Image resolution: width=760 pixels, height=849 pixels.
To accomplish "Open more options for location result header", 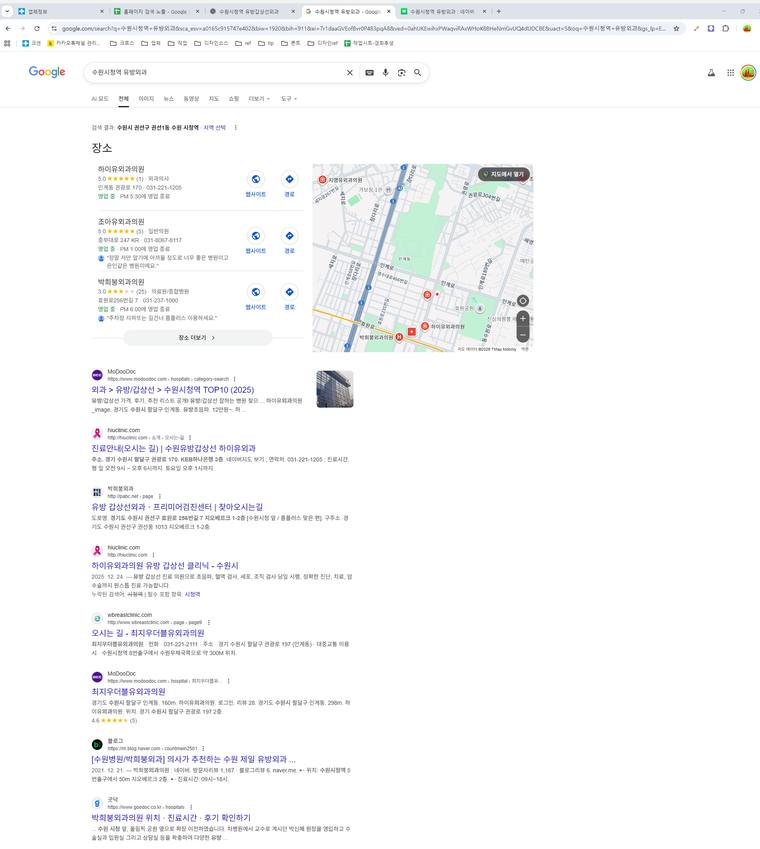I will point(235,128).
